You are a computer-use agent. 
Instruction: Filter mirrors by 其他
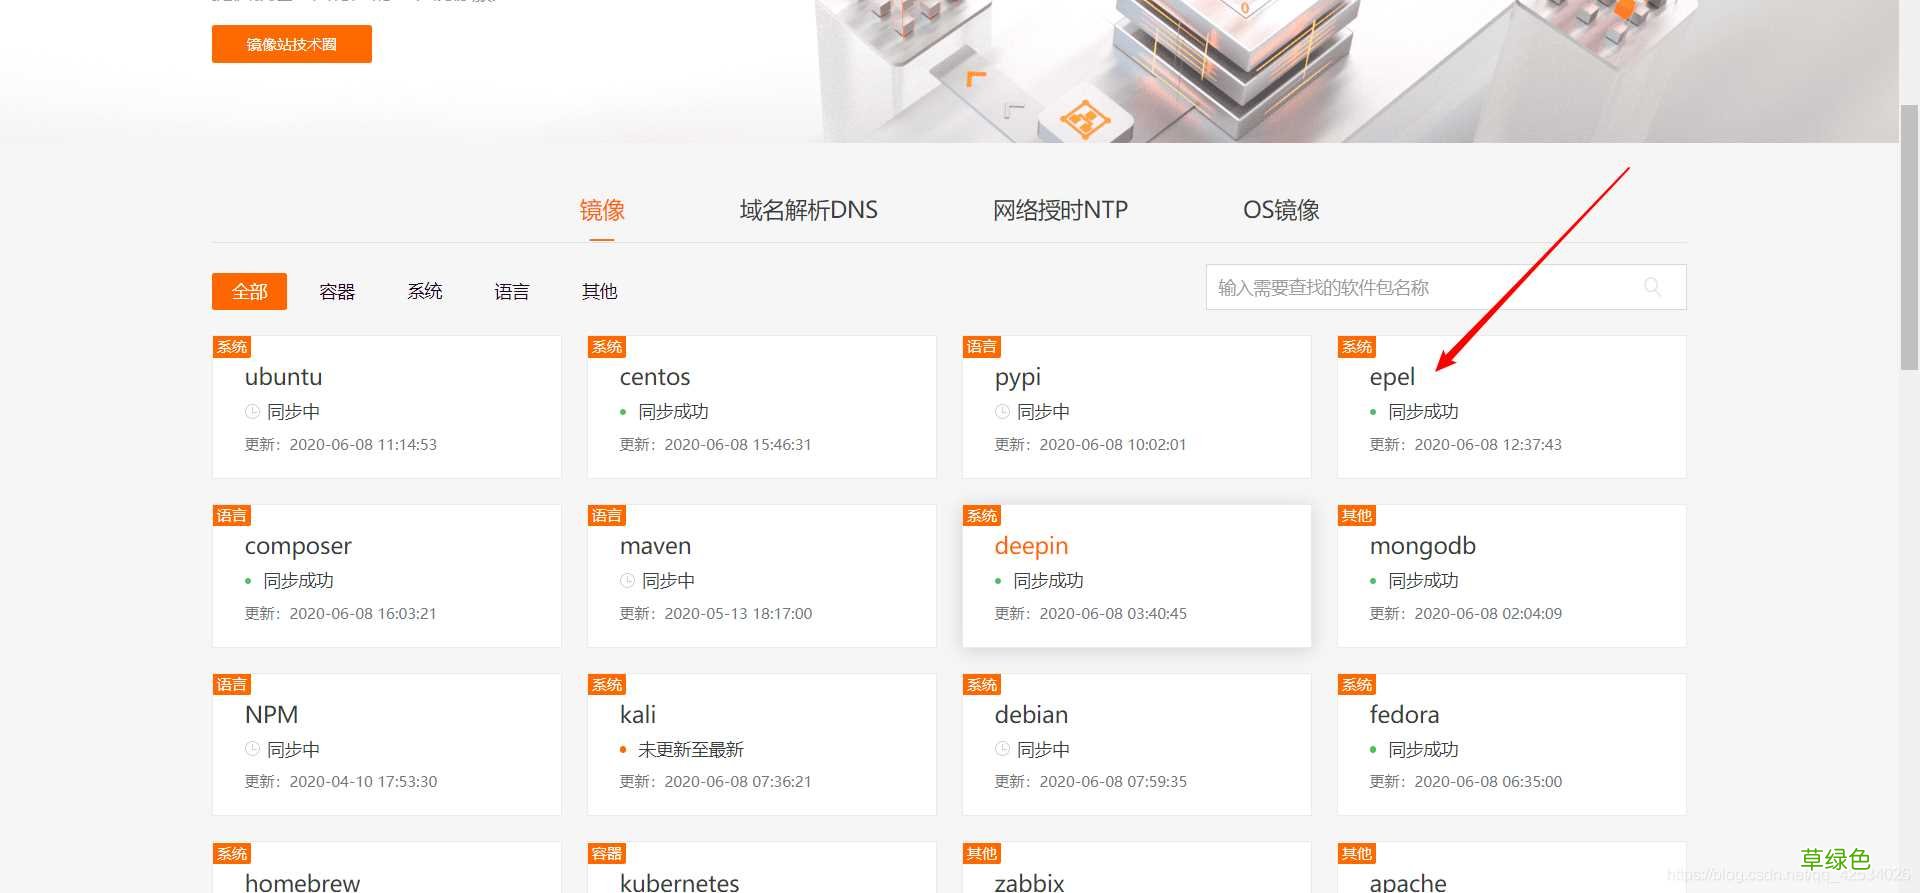click(x=600, y=291)
